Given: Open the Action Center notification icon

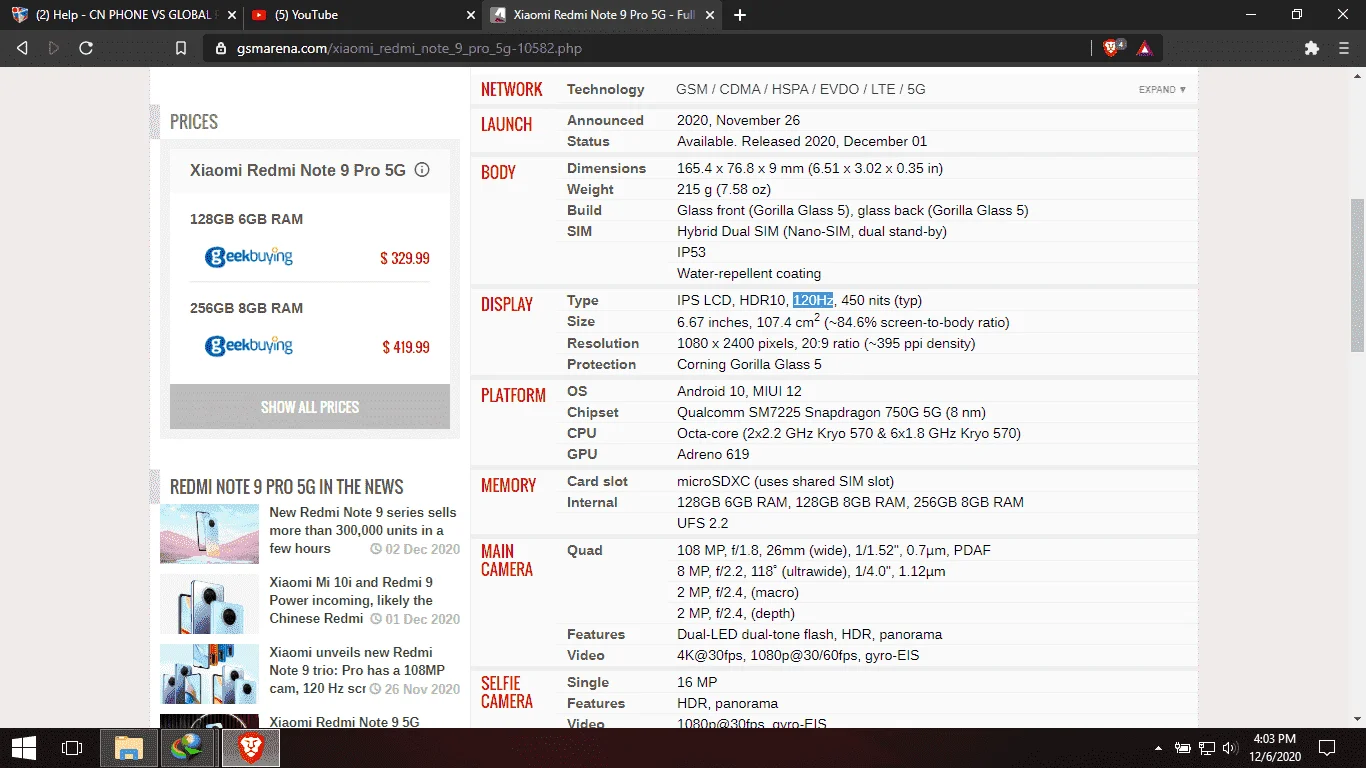Looking at the screenshot, I should click(x=1327, y=747).
